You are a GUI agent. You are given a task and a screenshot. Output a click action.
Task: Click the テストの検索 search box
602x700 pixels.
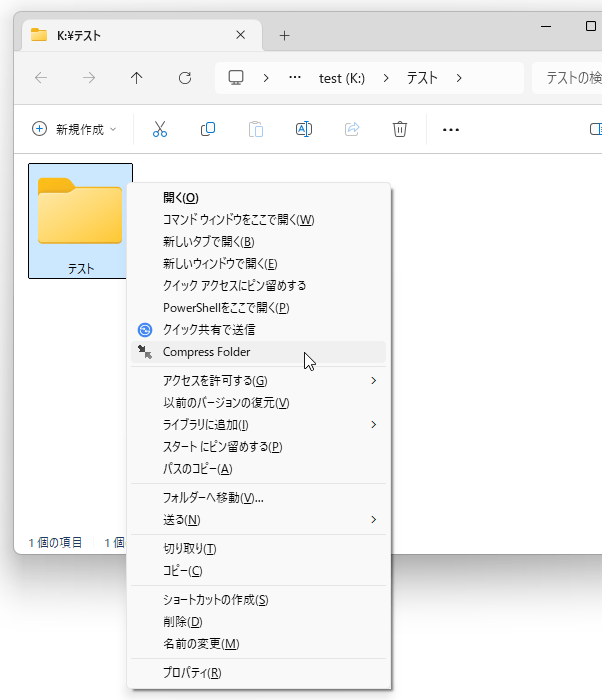click(x=567, y=78)
